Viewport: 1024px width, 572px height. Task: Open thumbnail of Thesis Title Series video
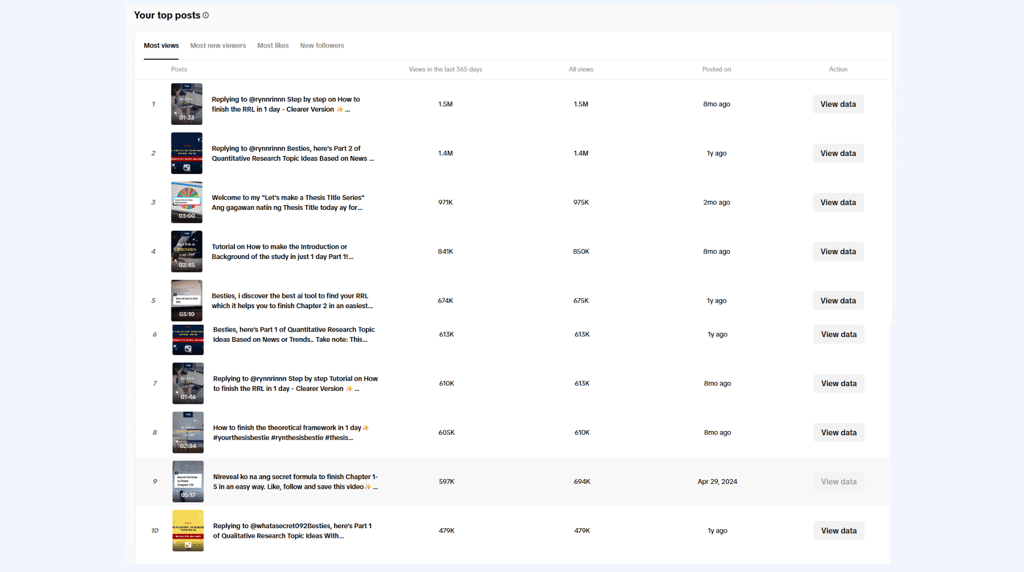[187, 202]
